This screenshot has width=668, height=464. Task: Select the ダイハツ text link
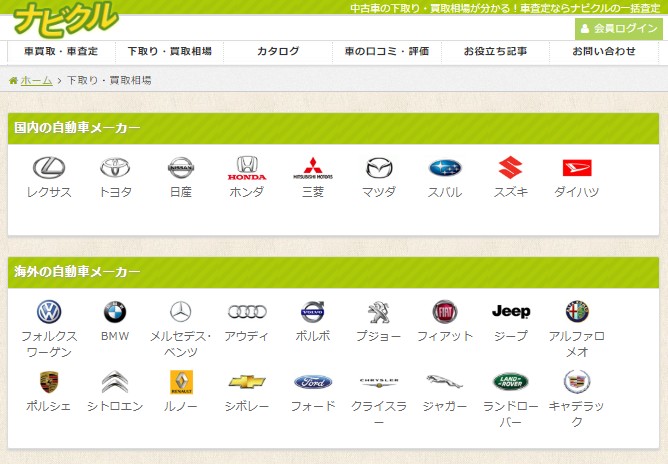coord(577,192)
